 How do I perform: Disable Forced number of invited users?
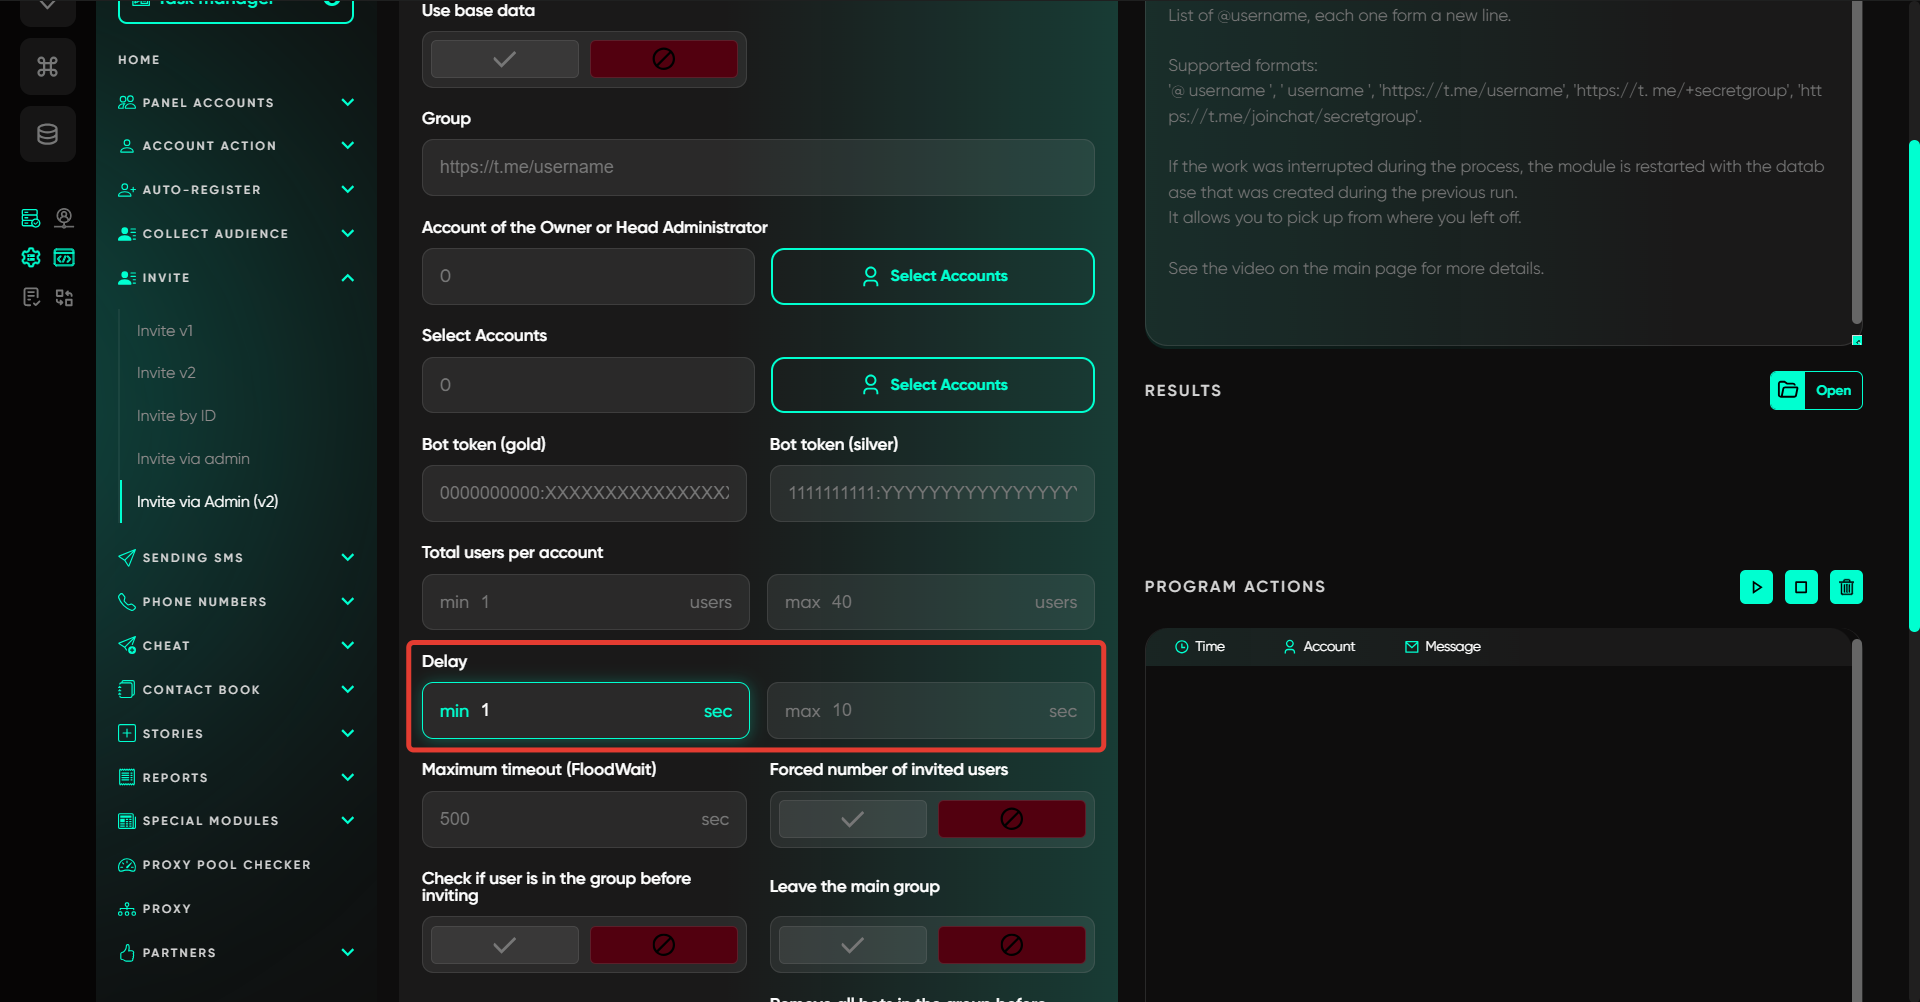tap(1011, 819)
